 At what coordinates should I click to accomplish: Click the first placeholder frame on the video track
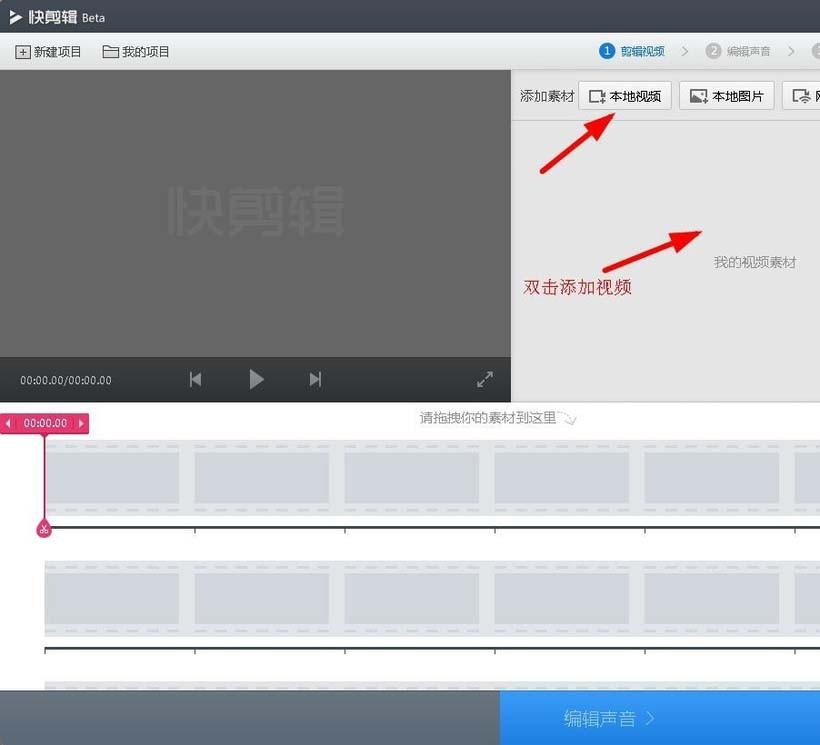coord(114,477)
